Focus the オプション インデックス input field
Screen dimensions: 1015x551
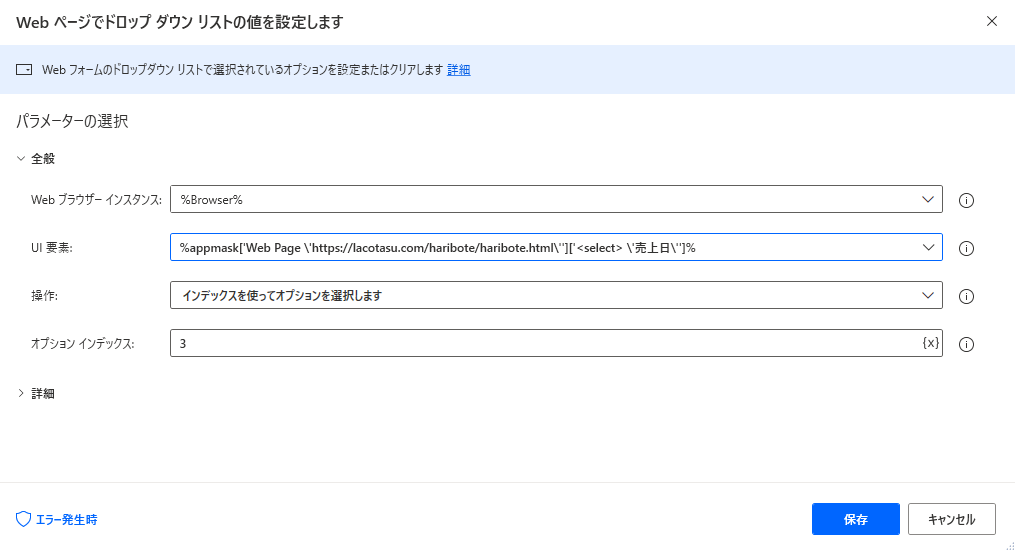[540, 343]
